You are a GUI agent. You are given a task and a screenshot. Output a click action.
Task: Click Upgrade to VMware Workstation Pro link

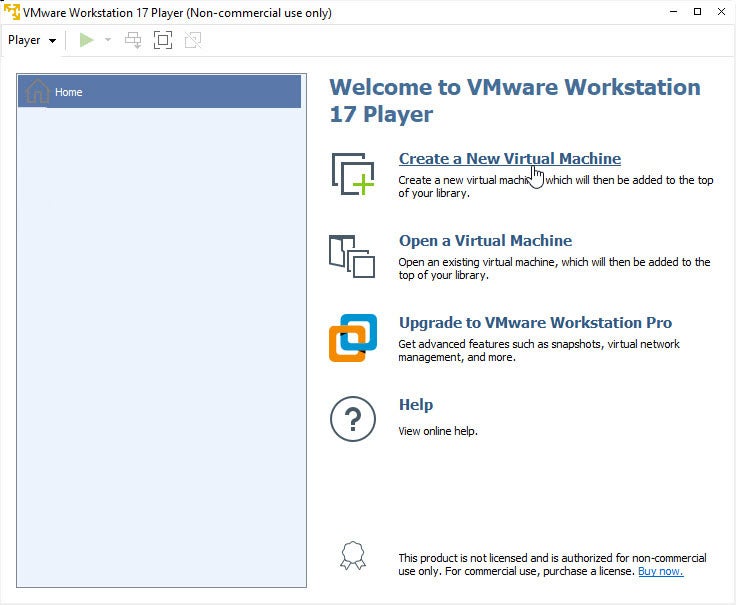[535, 323]
